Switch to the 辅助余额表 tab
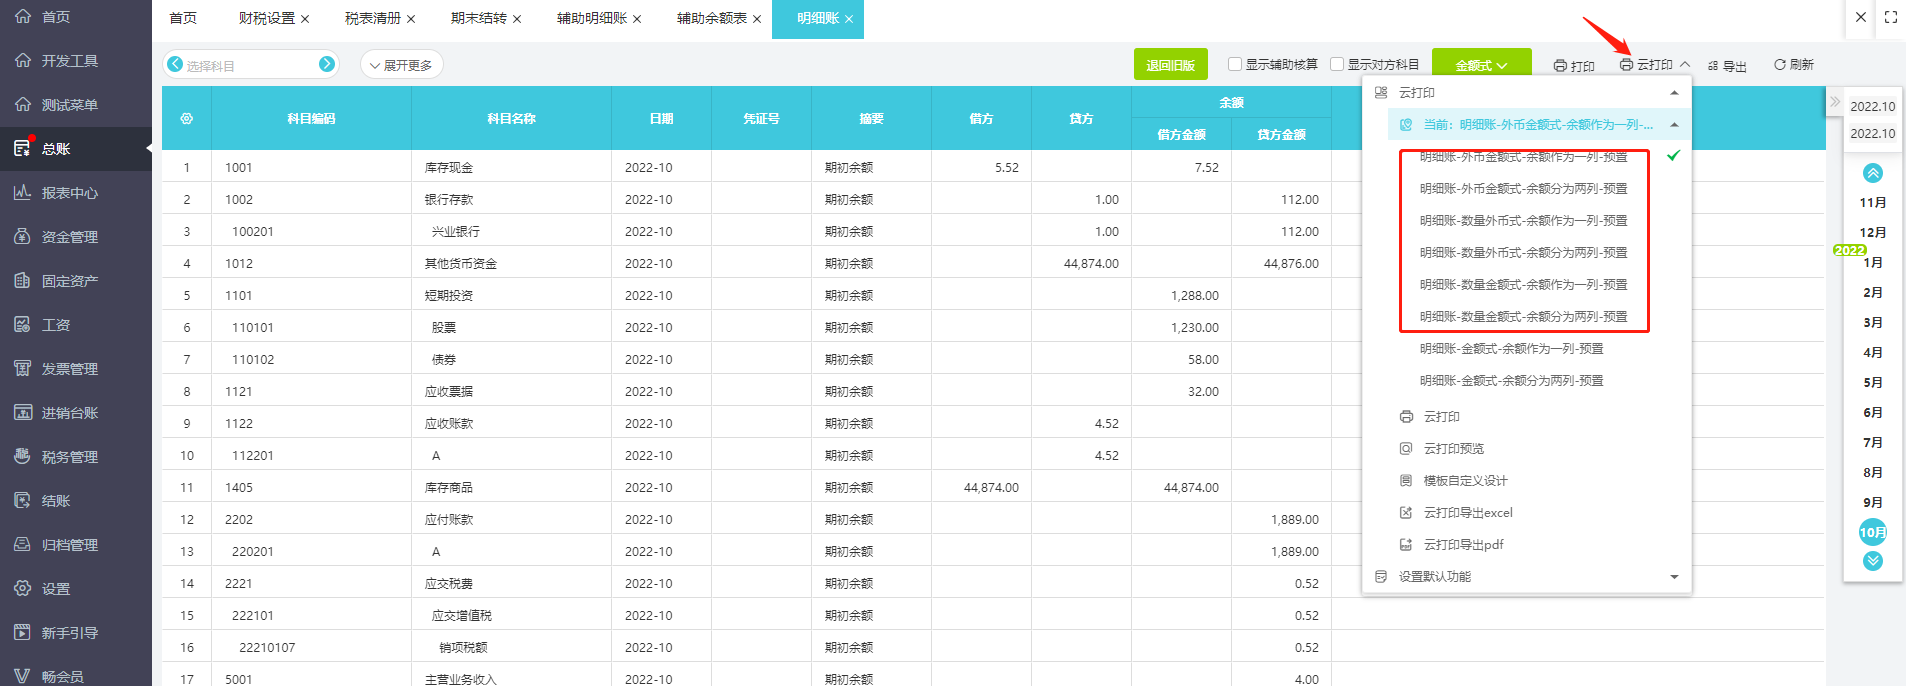The width and height of the screenshot is (1906, 686). (711, 19)
